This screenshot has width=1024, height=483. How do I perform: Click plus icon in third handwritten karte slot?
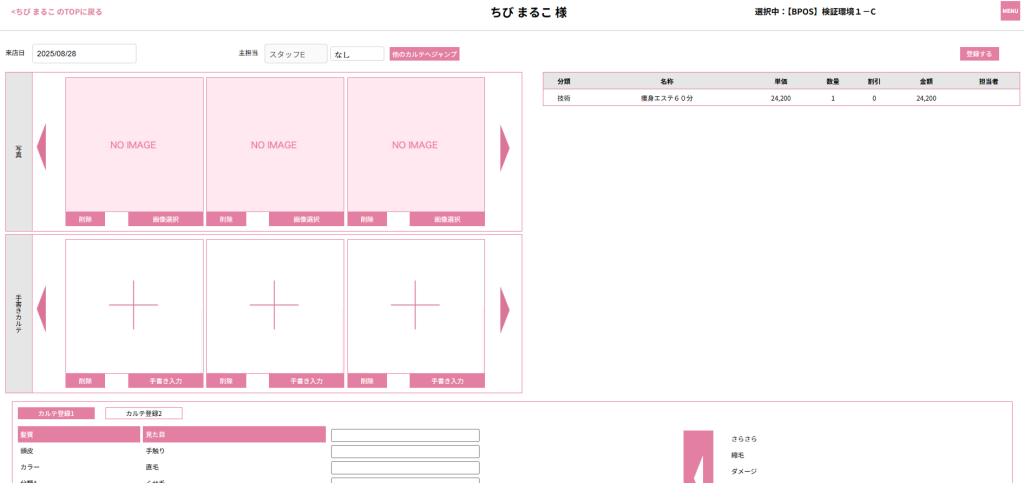415,305
